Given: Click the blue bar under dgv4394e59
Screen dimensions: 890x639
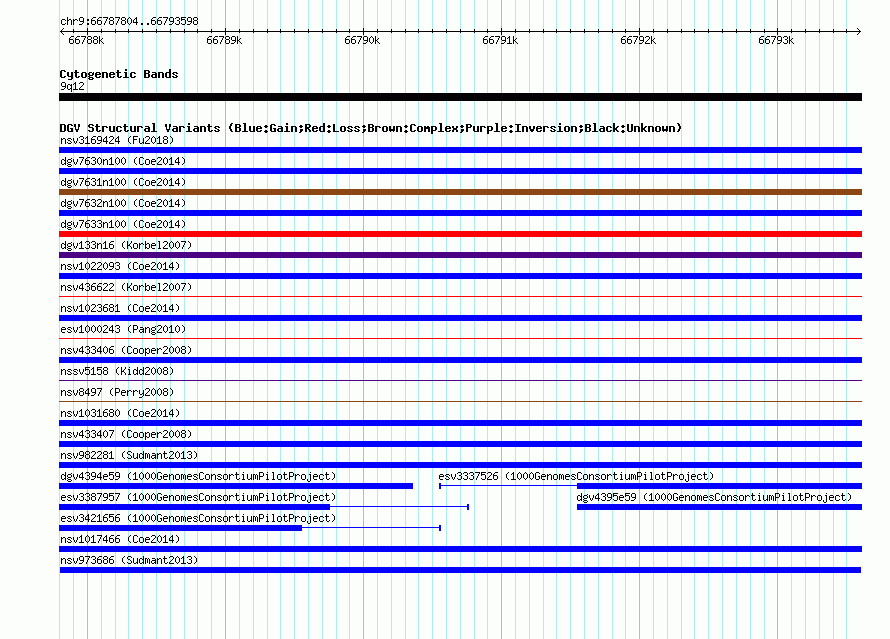Looking at the screenshot, I should coord(236,486).
